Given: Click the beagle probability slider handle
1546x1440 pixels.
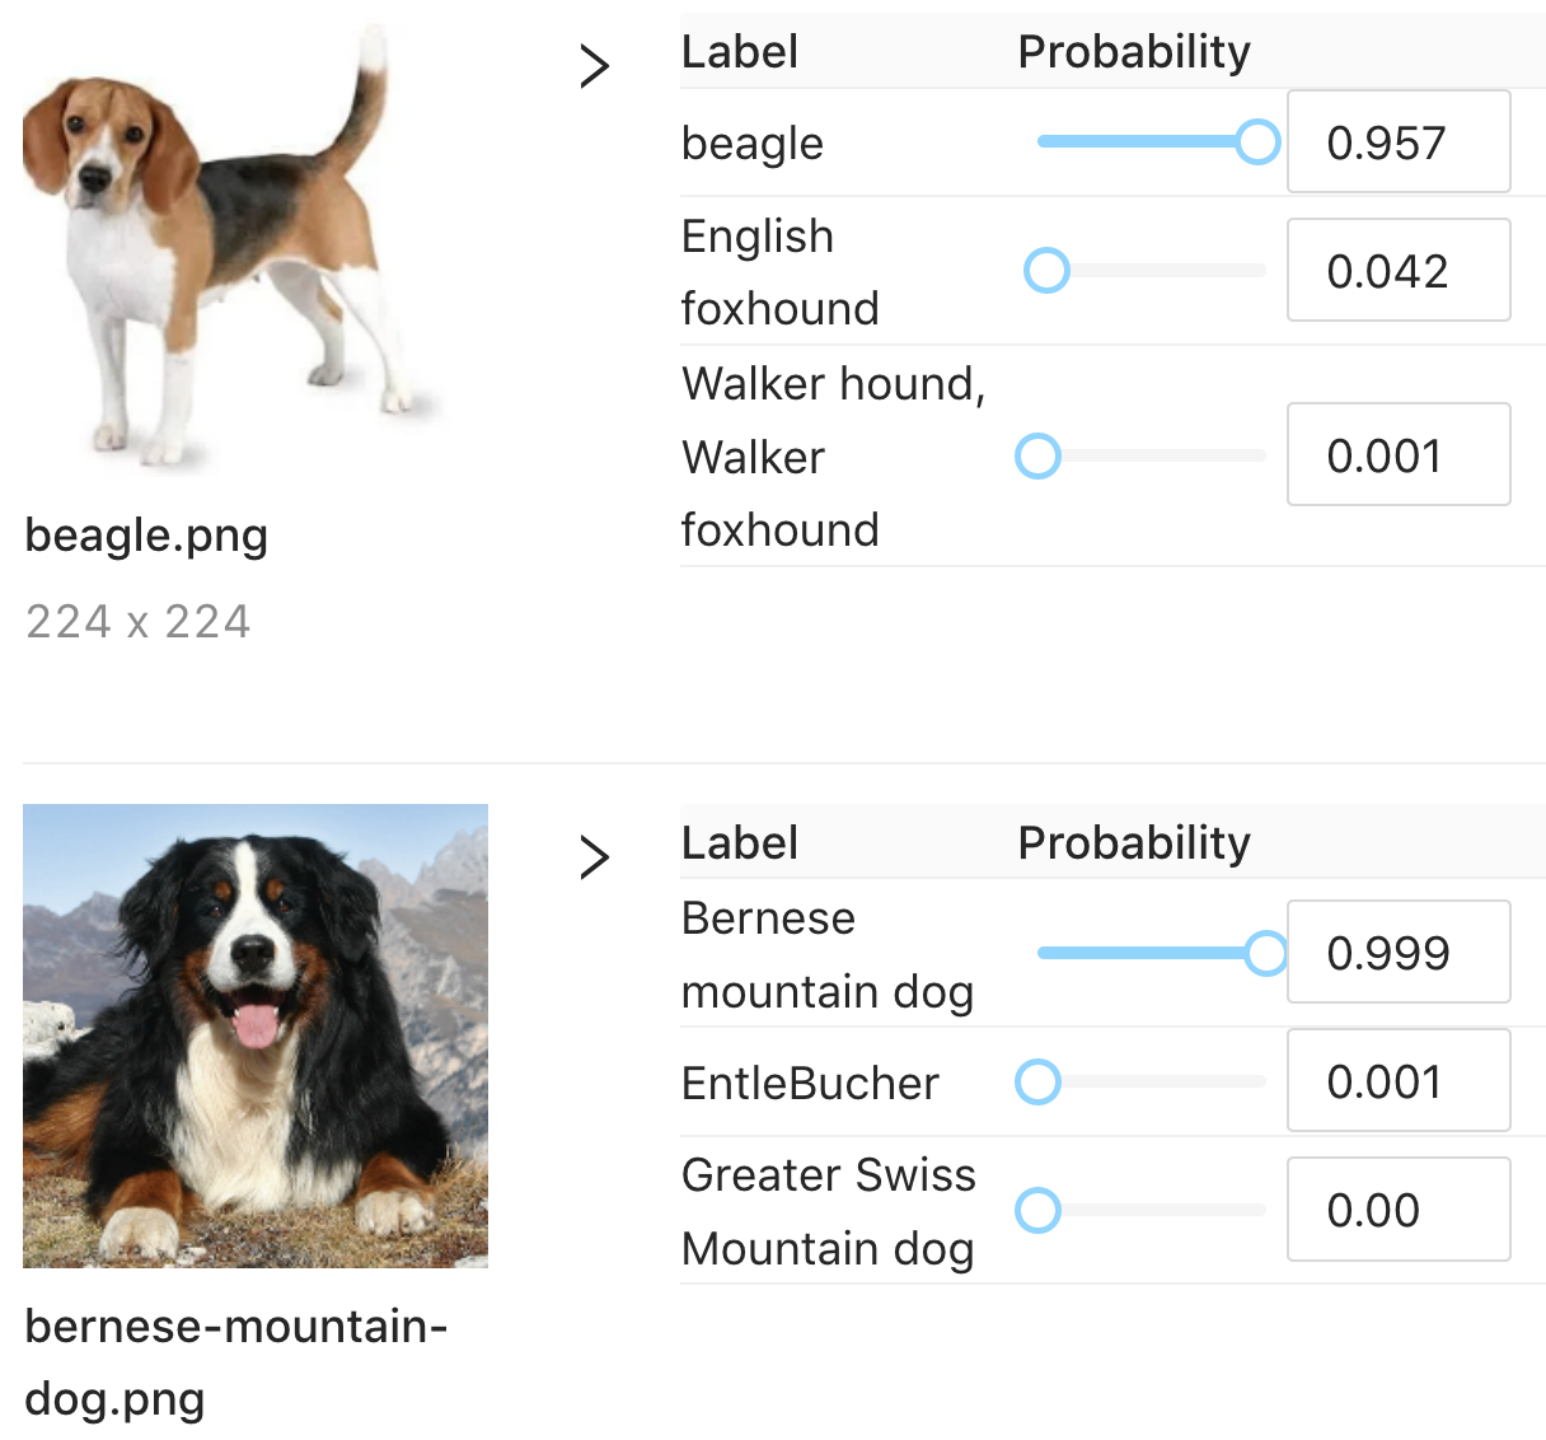Looking at the screenshot, I should coord(1258,142).
